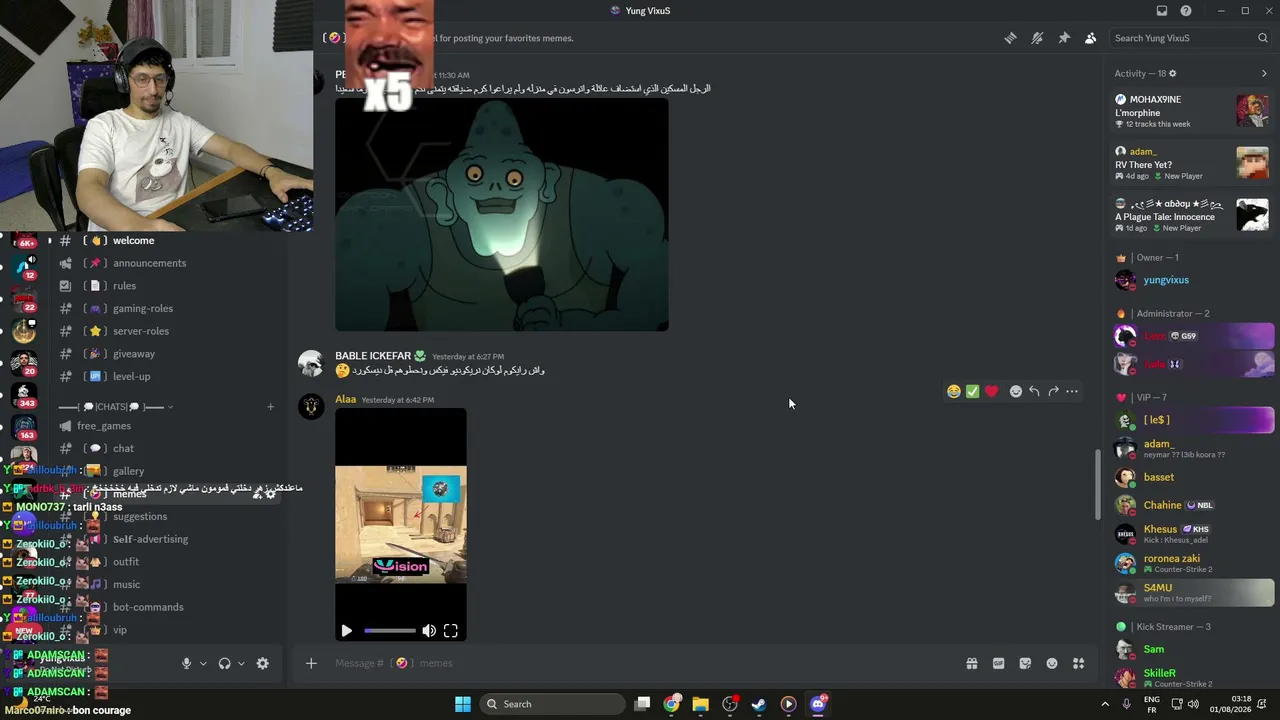Open Windows Start menu
This screenshot has width=1280, height=720.
click(x=463, y=704)
